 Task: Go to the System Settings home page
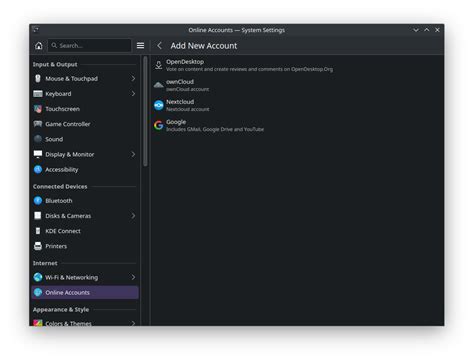pyautogui.click(x=39, y=46)
